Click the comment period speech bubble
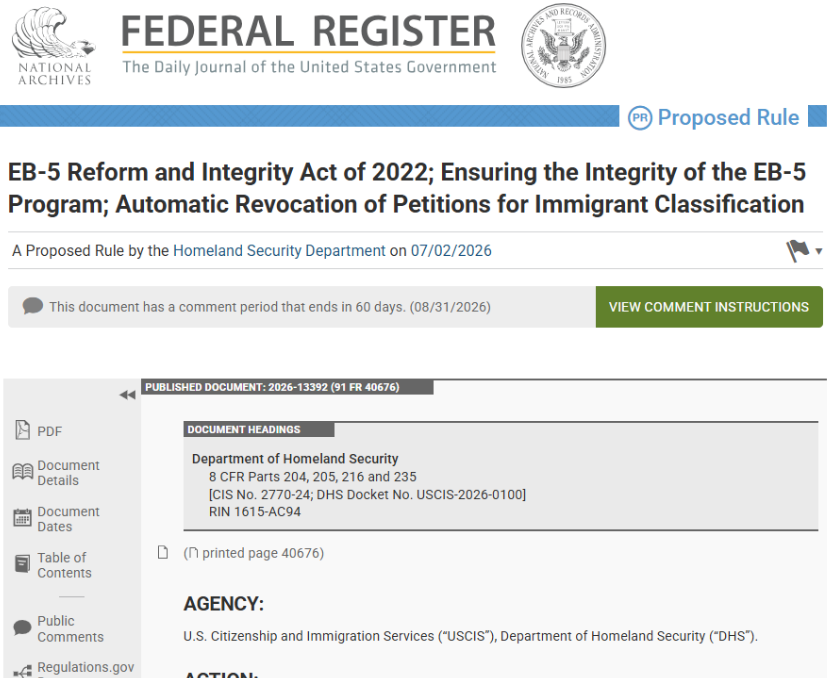The image size is (839, 678). click(33, 307)
